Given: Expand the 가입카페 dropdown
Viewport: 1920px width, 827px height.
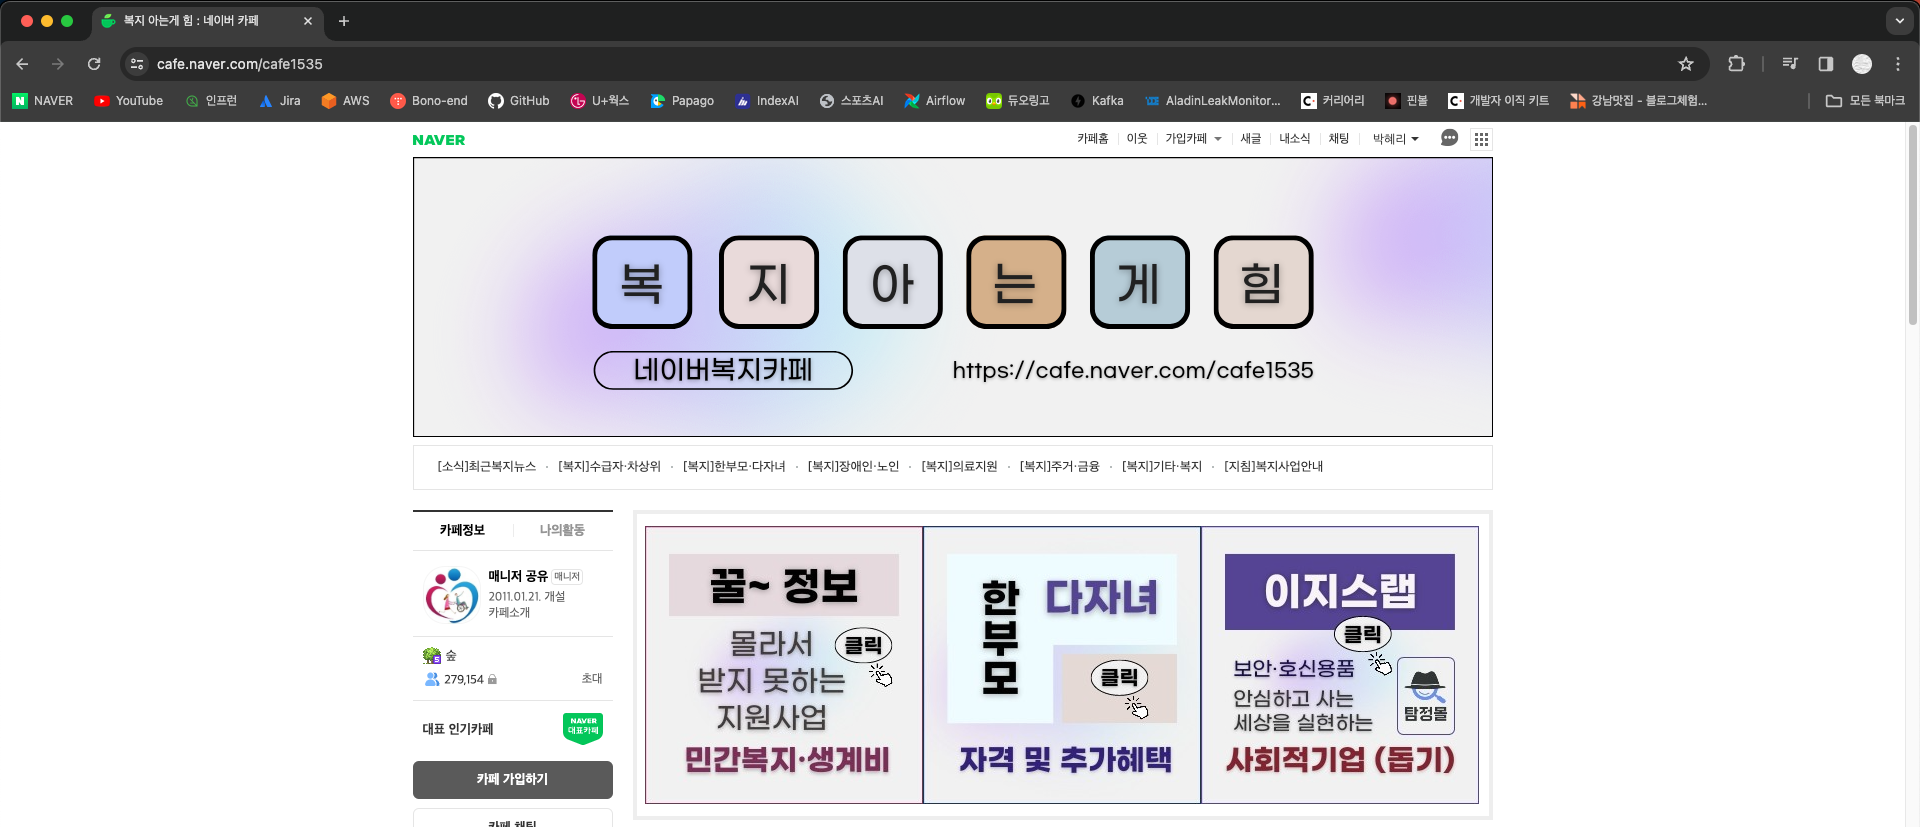Looking at the screenshot, I should (x=1193, y=139).
